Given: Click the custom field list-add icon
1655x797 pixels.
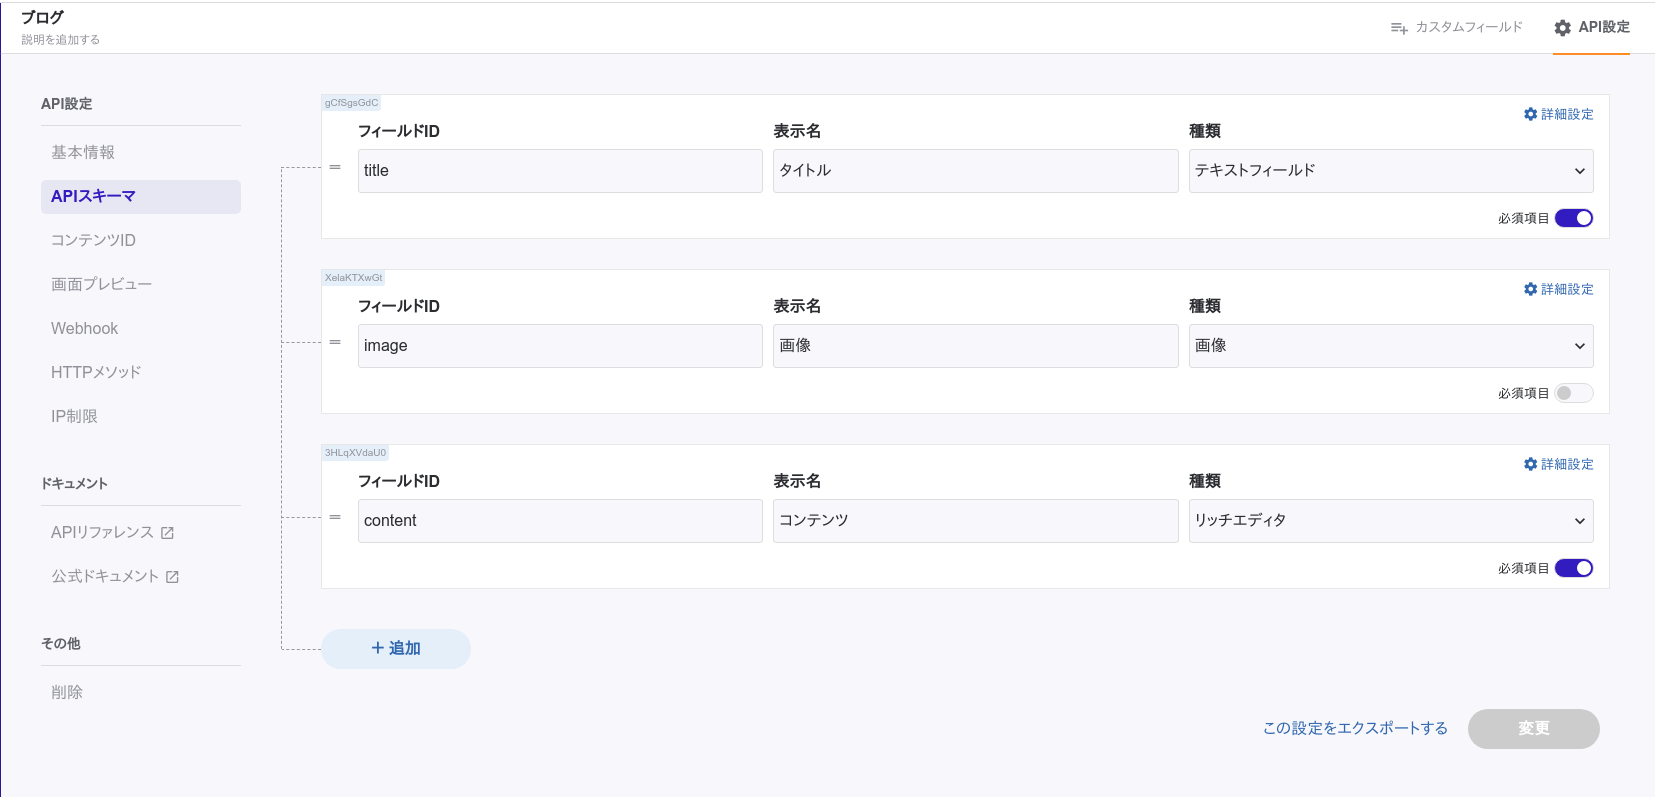Looking at the screenshot, I should 1399,28.
